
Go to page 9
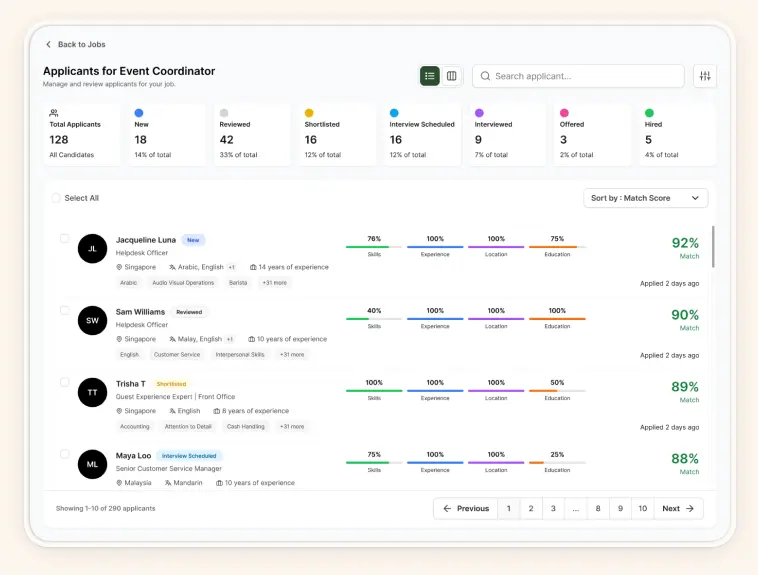click(x=620, y=508)
